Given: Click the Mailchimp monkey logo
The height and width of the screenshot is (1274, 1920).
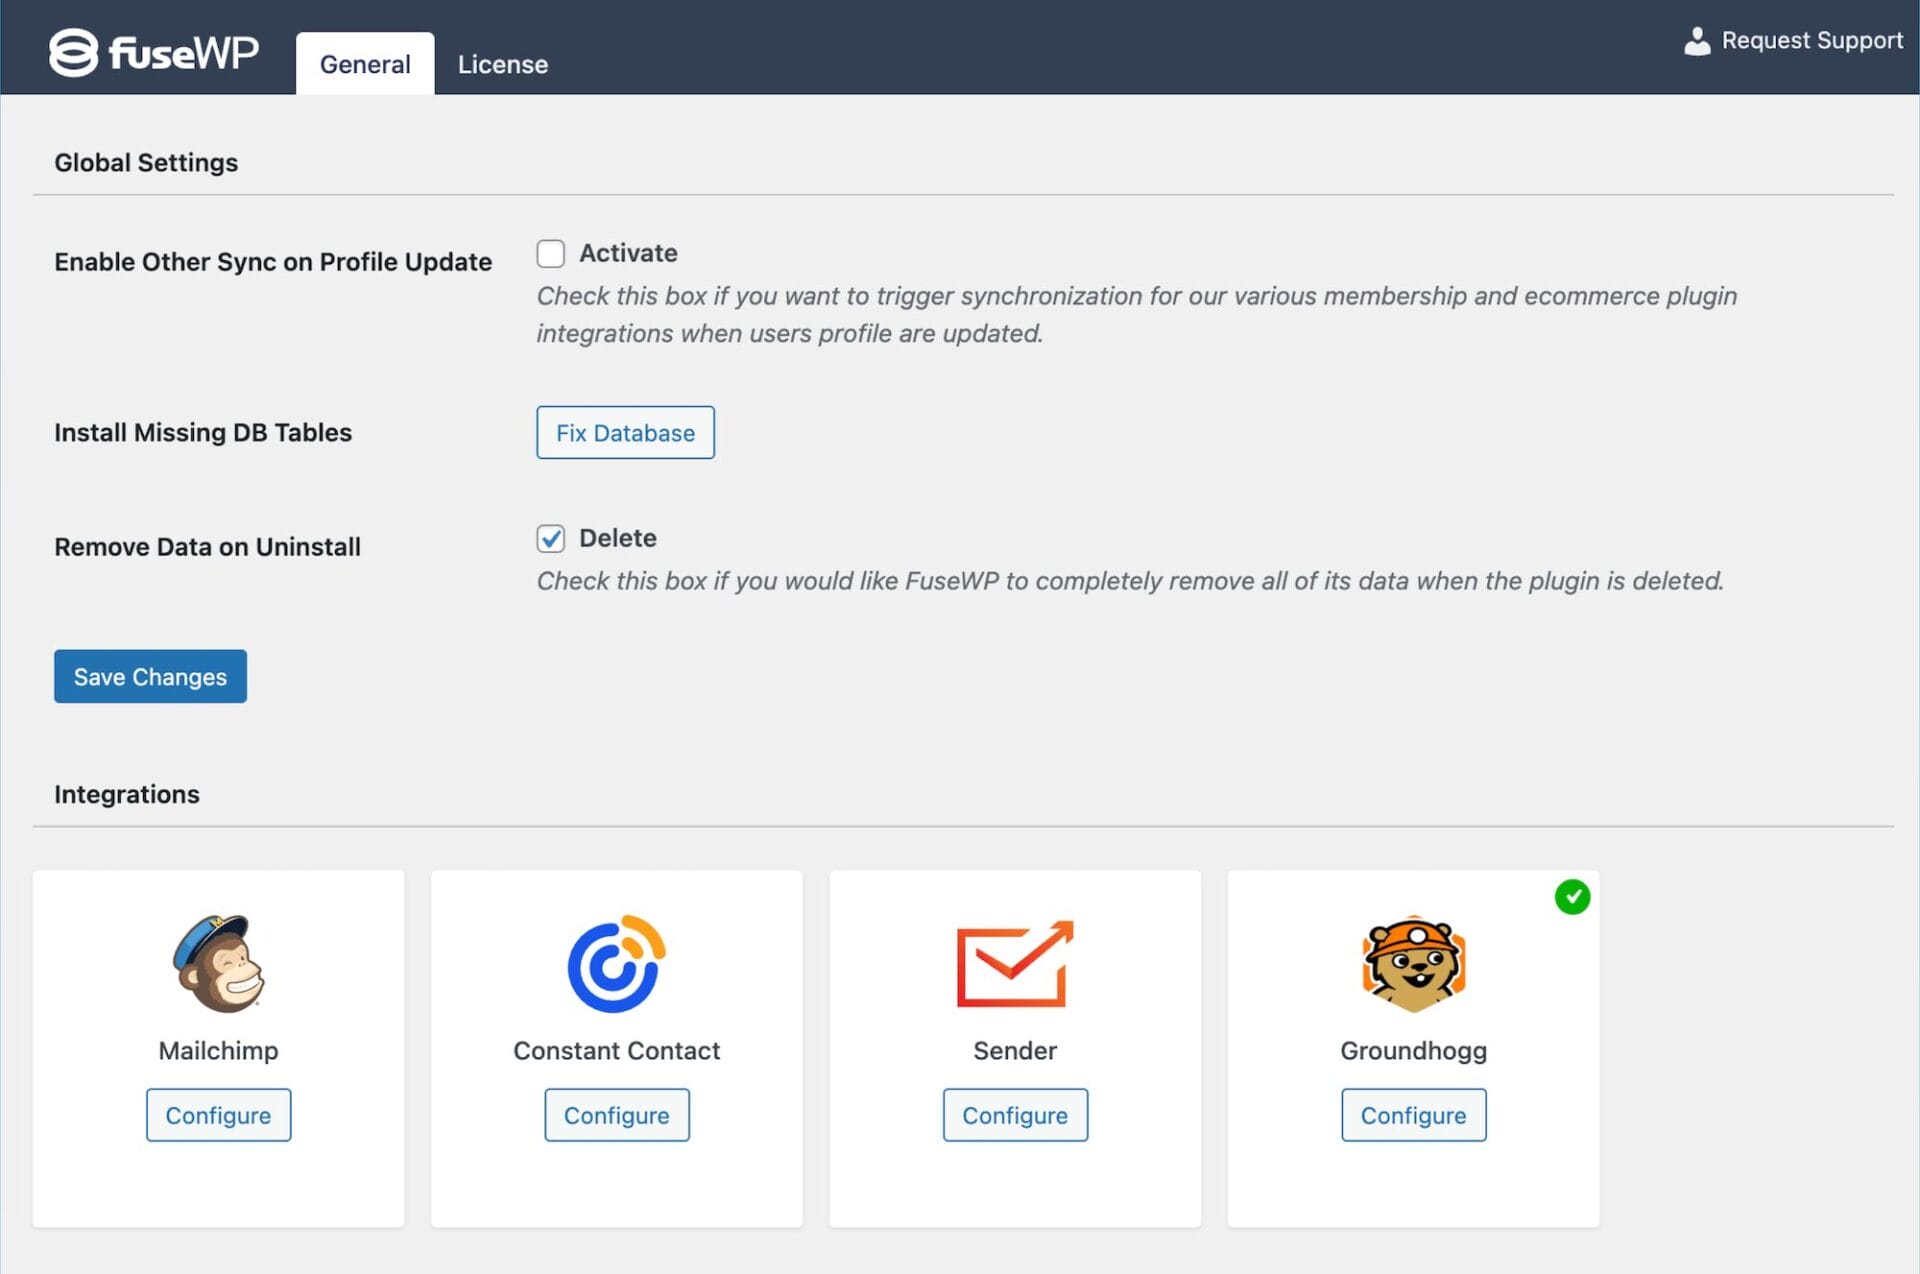Looking at the screenshot, I should (x=218, y=964).
